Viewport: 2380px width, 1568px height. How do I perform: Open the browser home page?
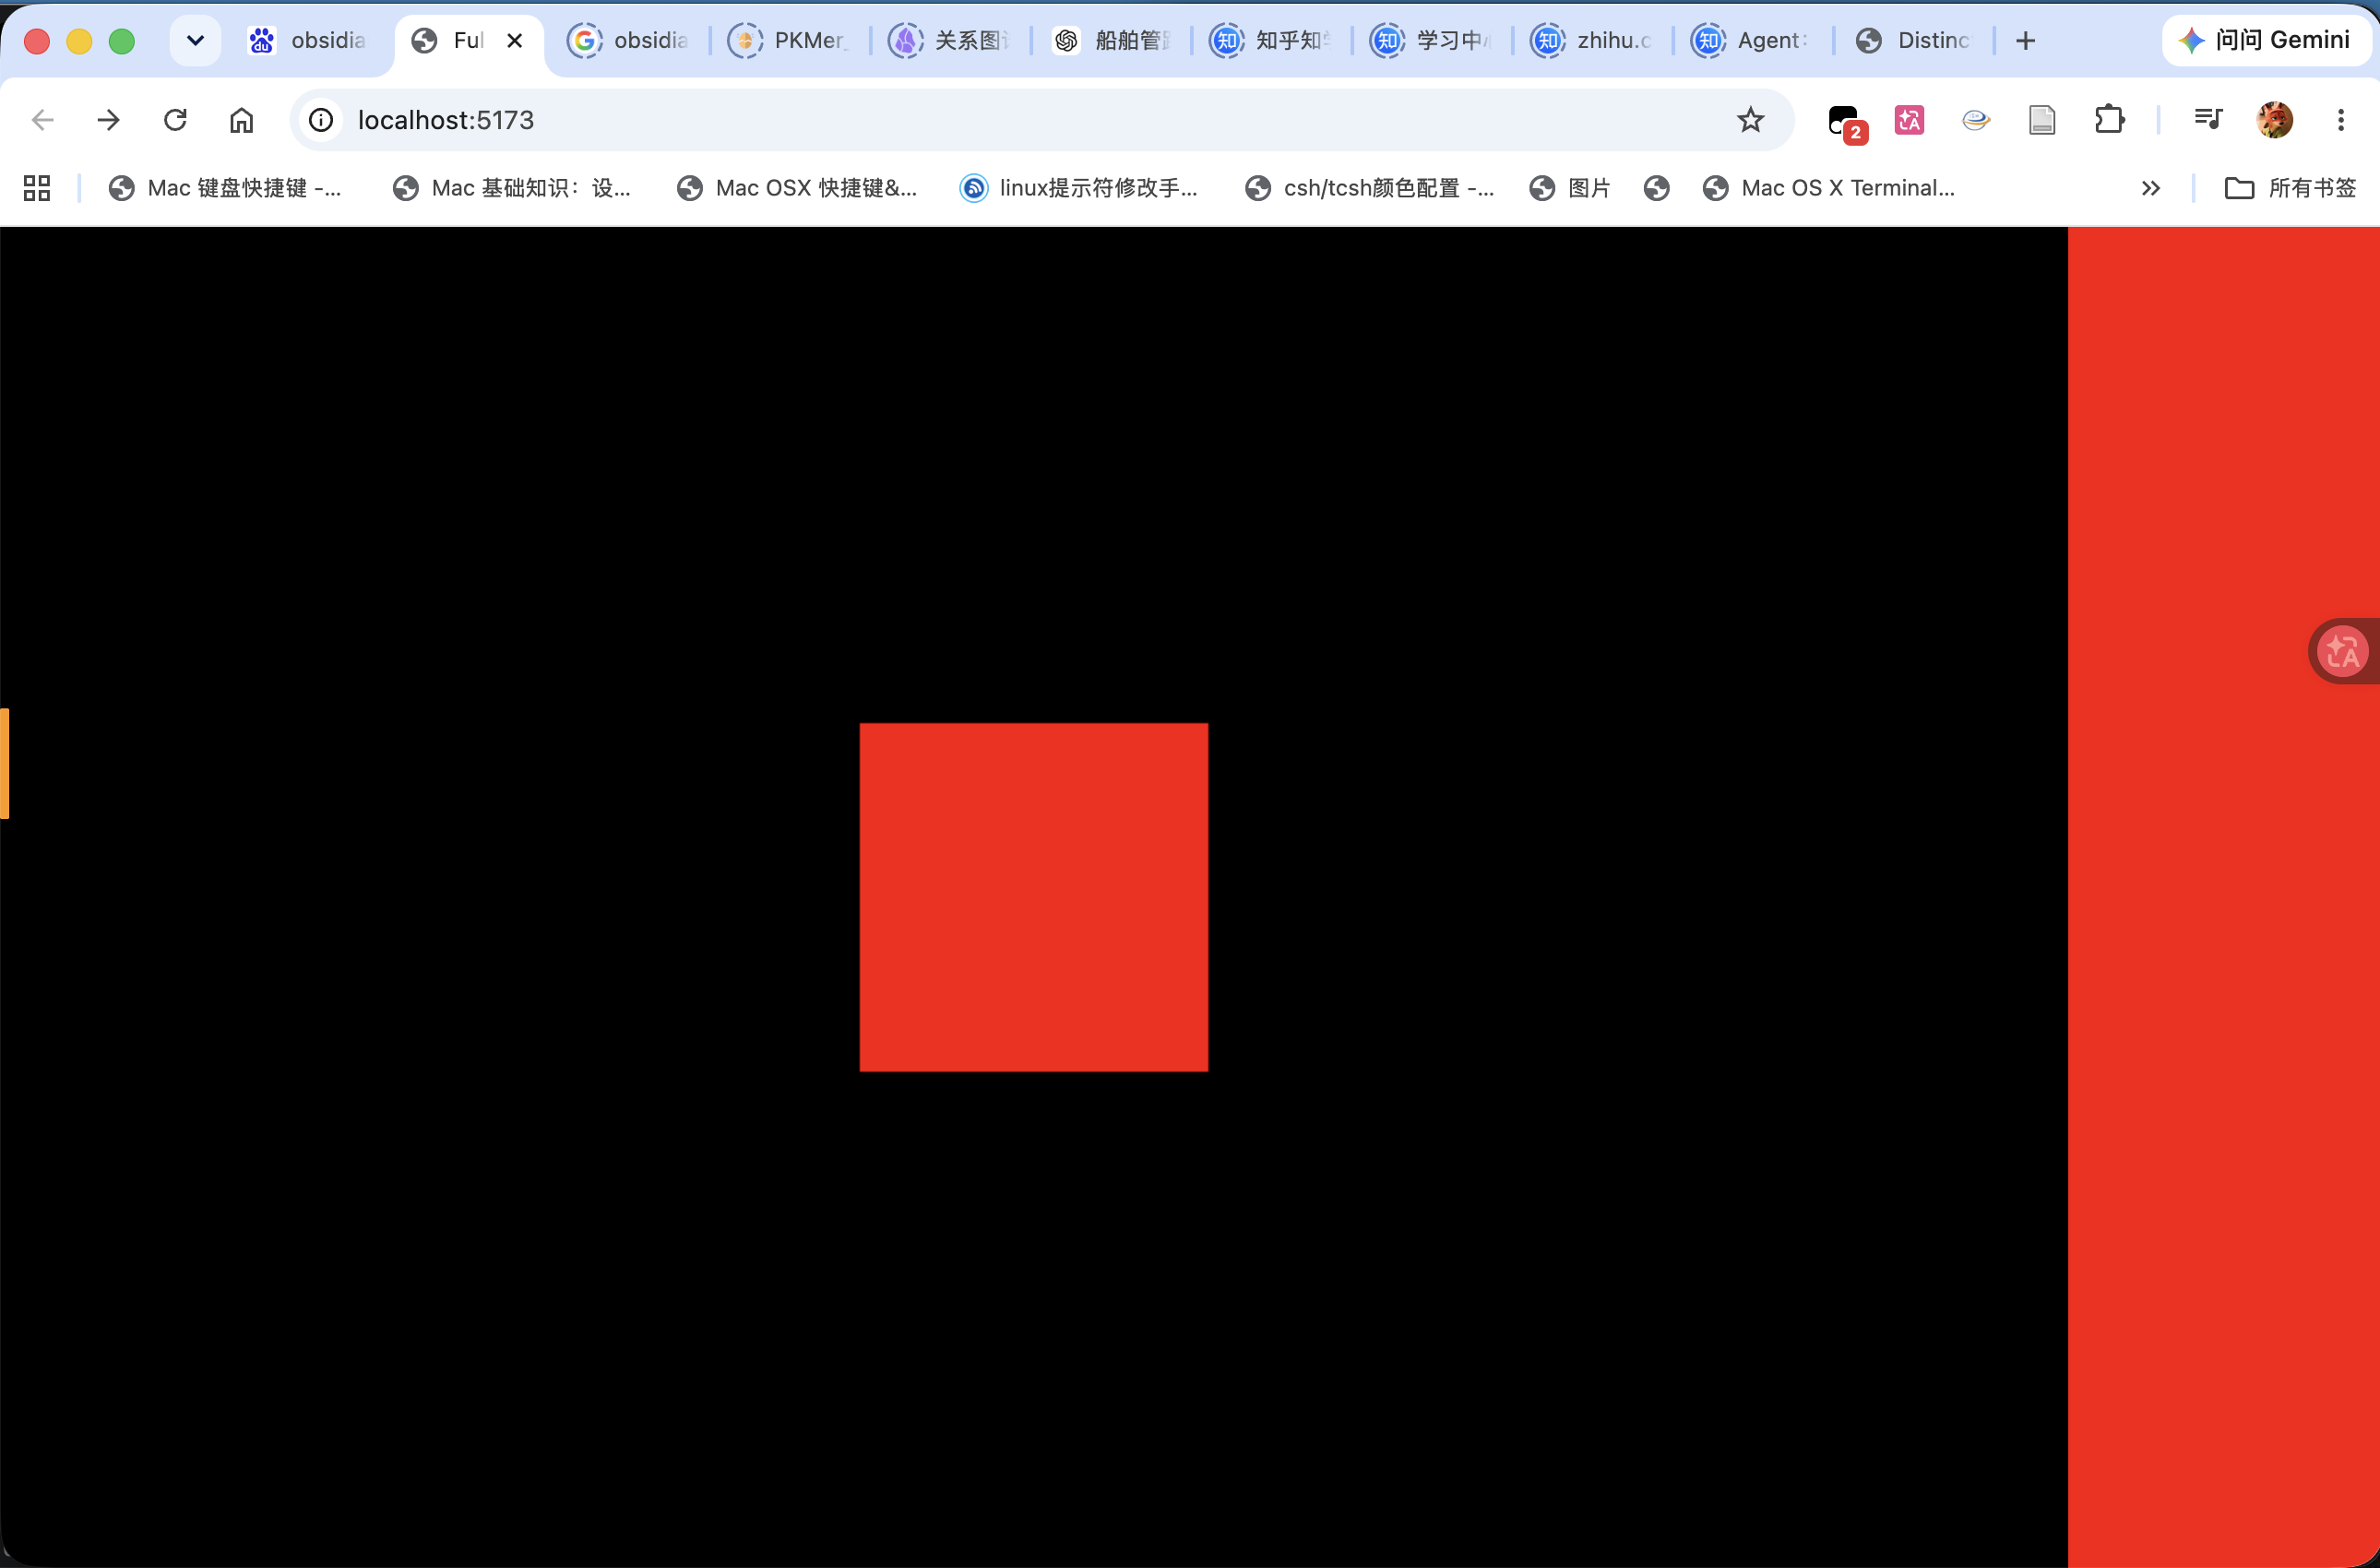[x=242, y=120]
